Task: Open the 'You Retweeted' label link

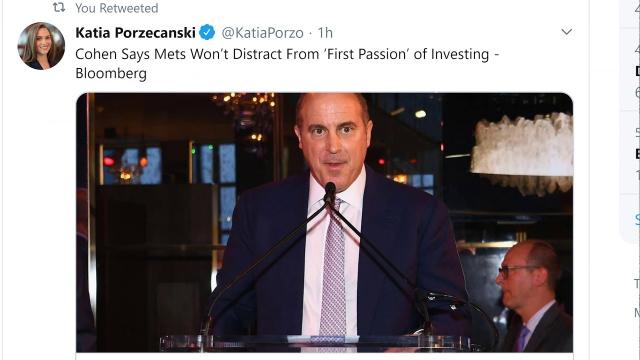Action: 116,8
